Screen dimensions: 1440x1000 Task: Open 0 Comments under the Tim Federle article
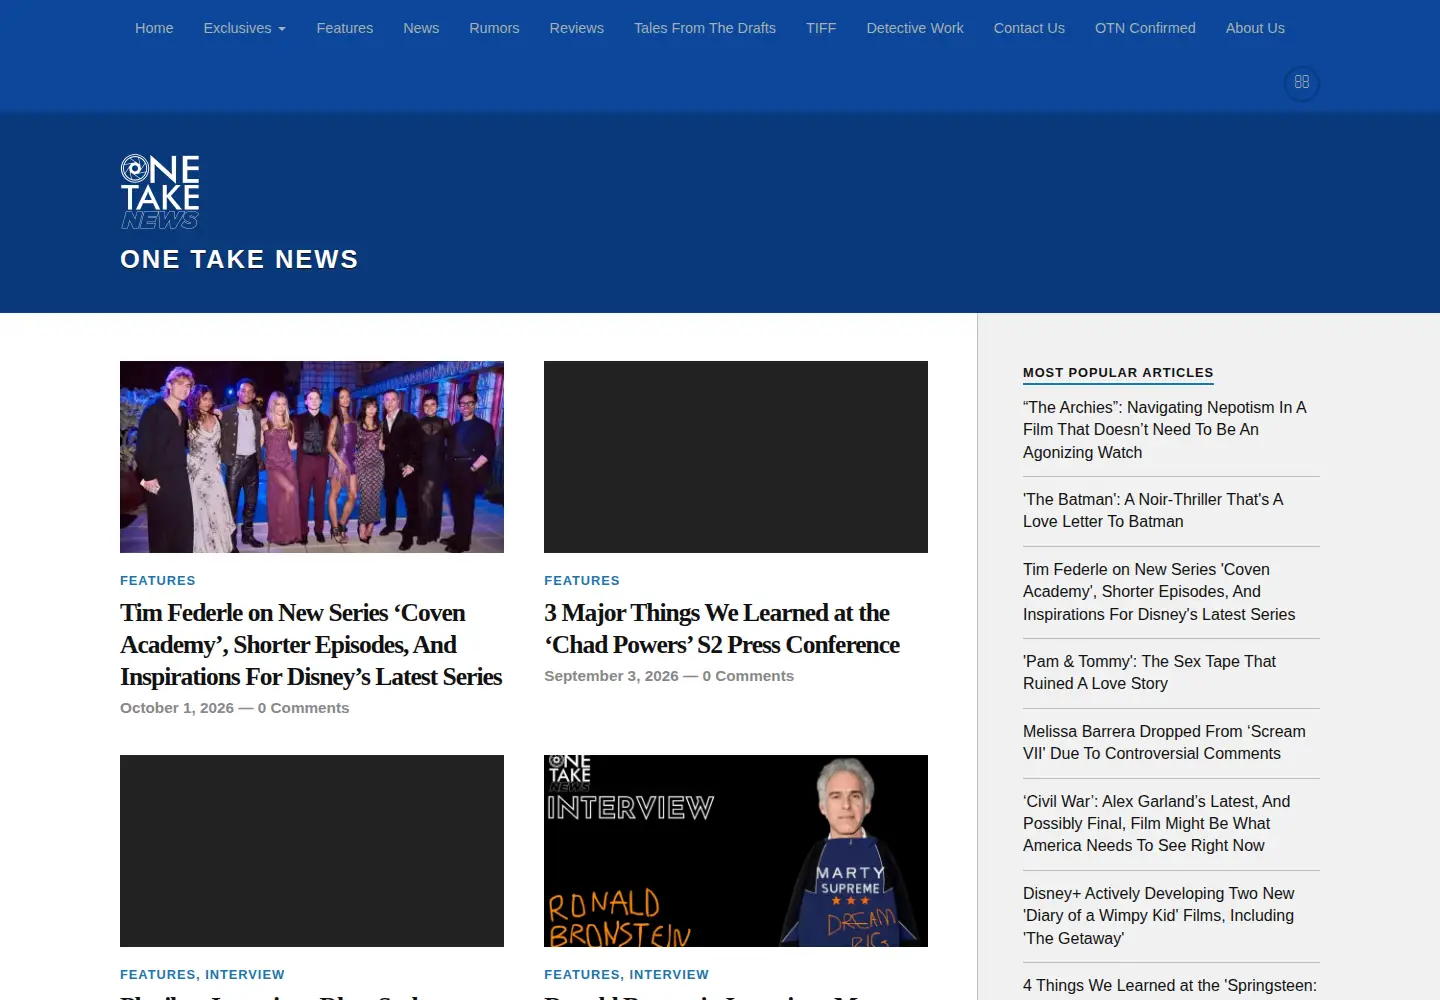tap(304, 708)
